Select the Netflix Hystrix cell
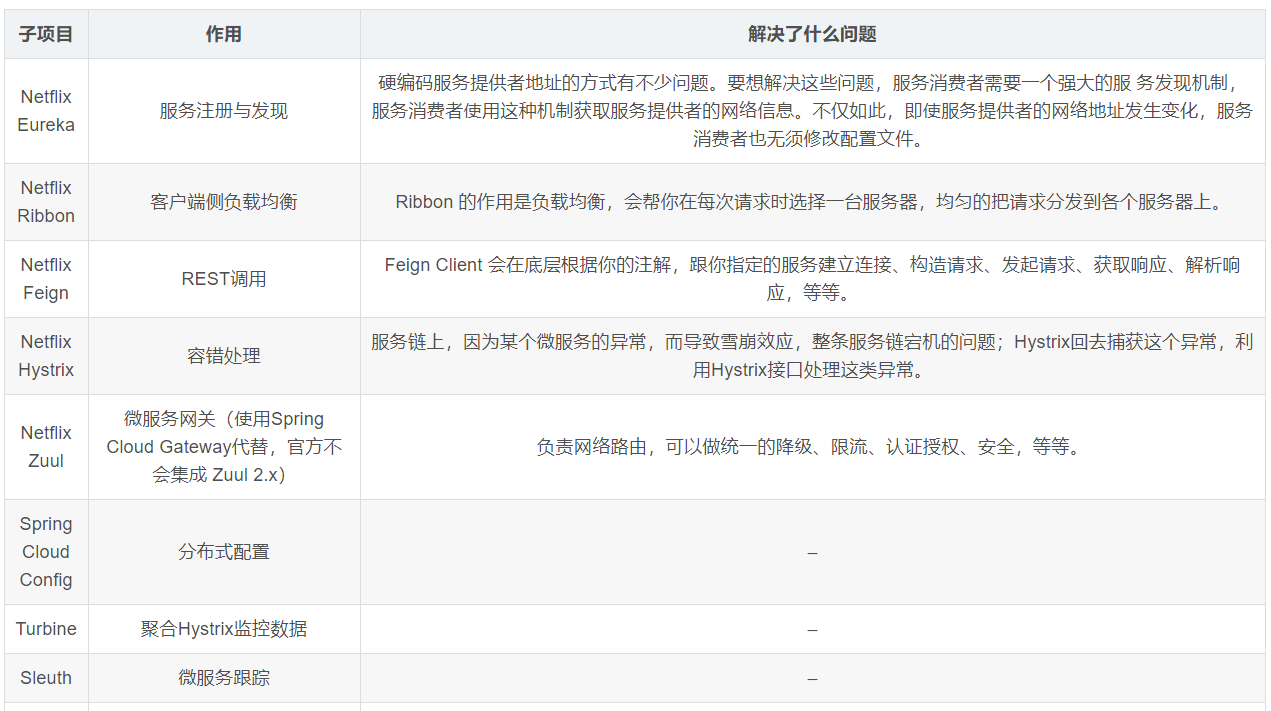Image resolution: width=1271 pixels, height=711 pixels. click(x=46, y=356)
